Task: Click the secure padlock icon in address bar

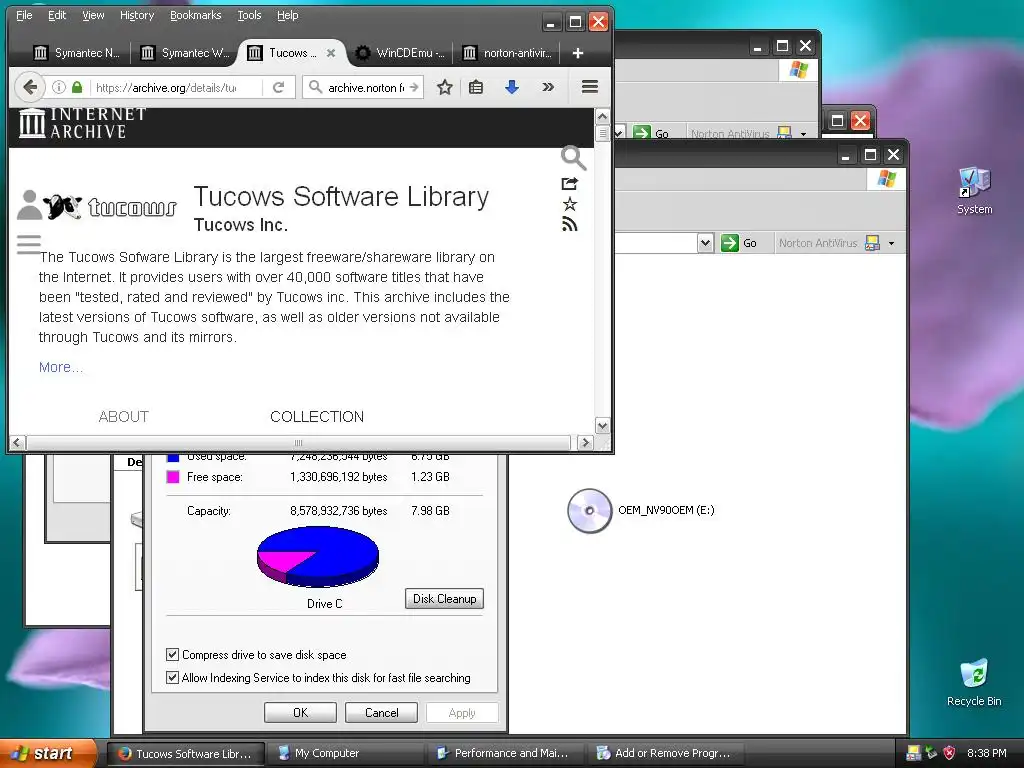Action: [x=77, y=87]
